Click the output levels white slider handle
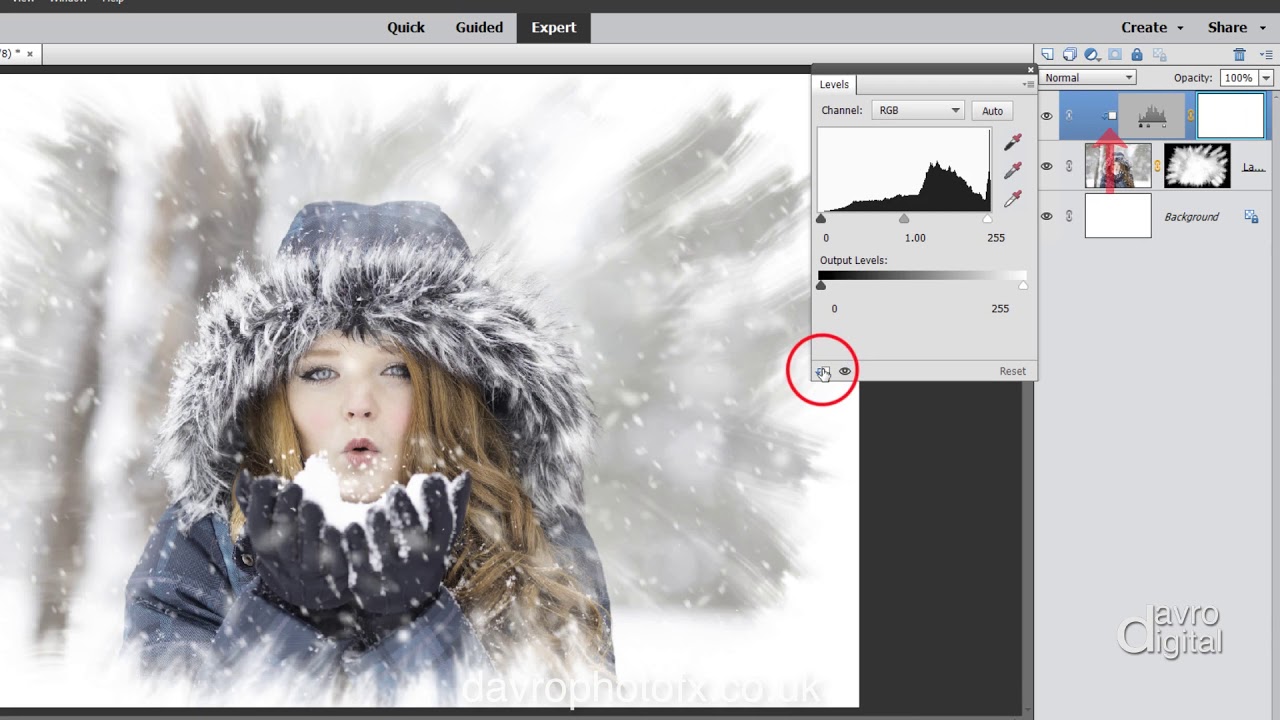This screenshot has height=720, width=1280. [x=1023, y=286]
